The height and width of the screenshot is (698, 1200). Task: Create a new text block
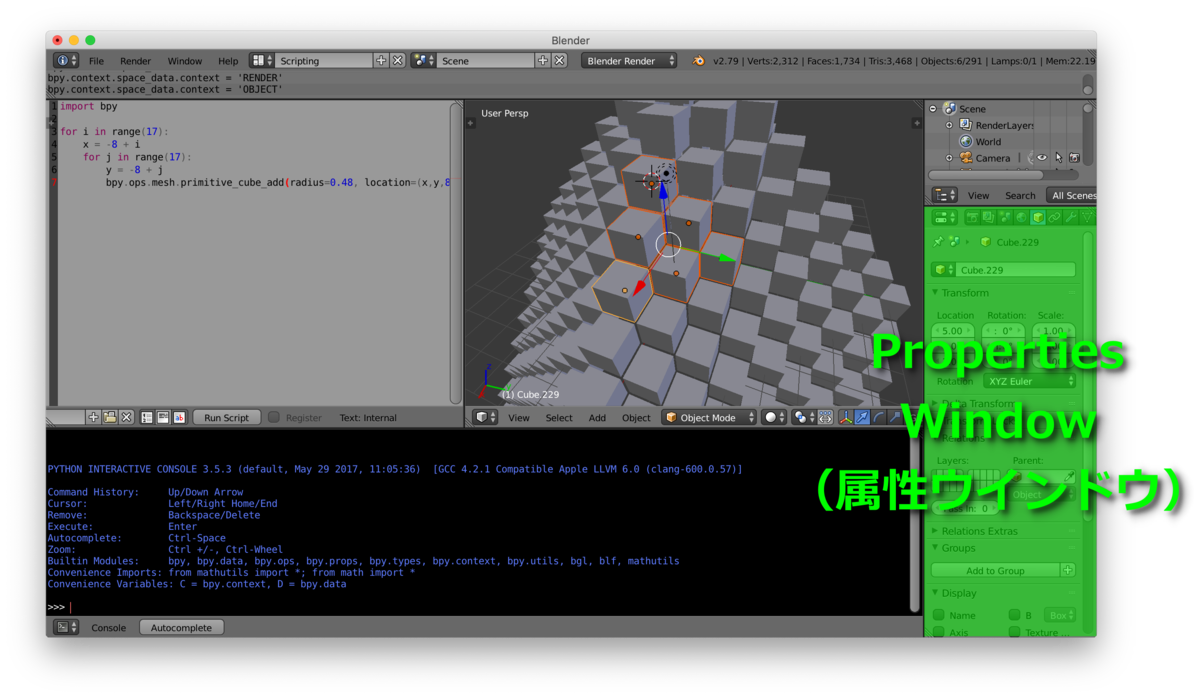point(93,417)
